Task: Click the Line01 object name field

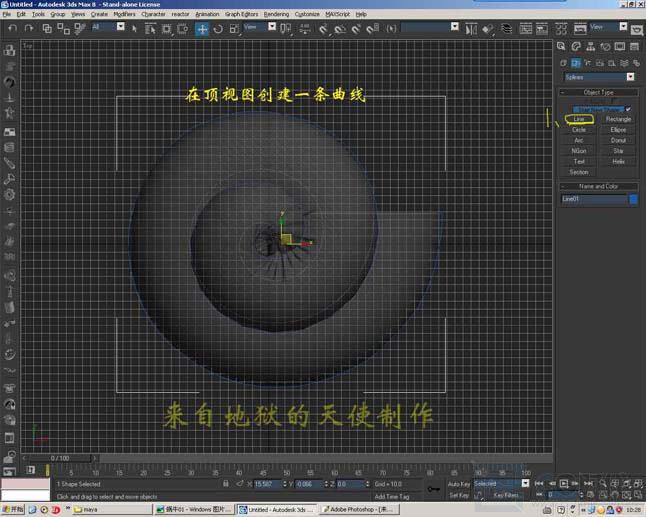Action: [x=594, y=199]
